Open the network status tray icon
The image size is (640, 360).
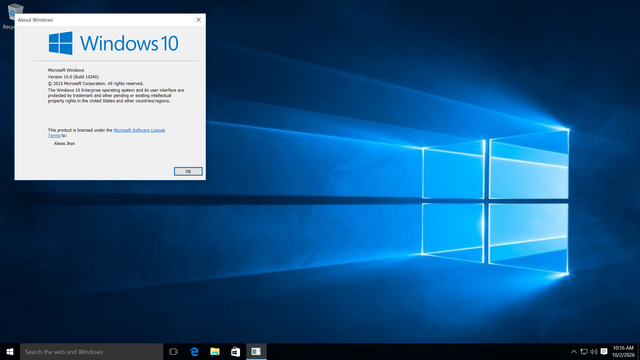tap(584, 351)
